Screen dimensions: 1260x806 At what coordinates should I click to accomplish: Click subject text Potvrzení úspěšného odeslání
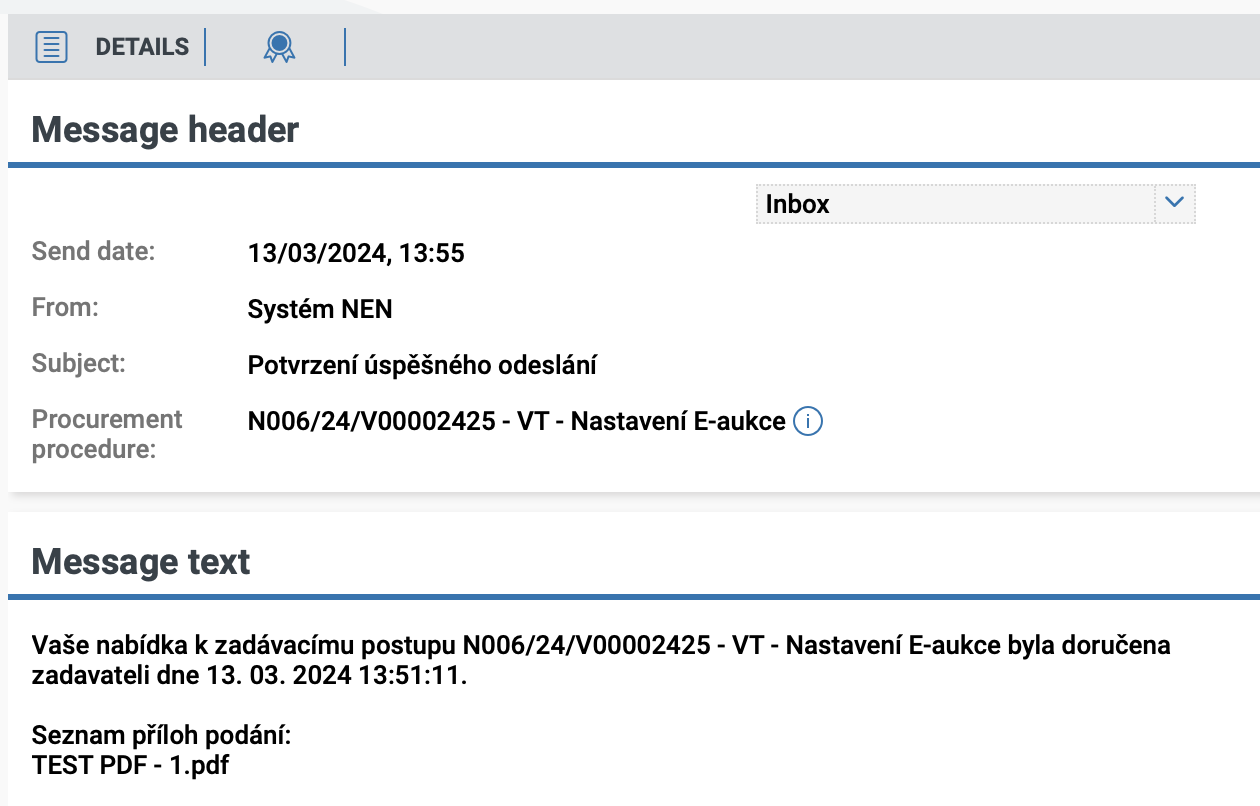422,366
